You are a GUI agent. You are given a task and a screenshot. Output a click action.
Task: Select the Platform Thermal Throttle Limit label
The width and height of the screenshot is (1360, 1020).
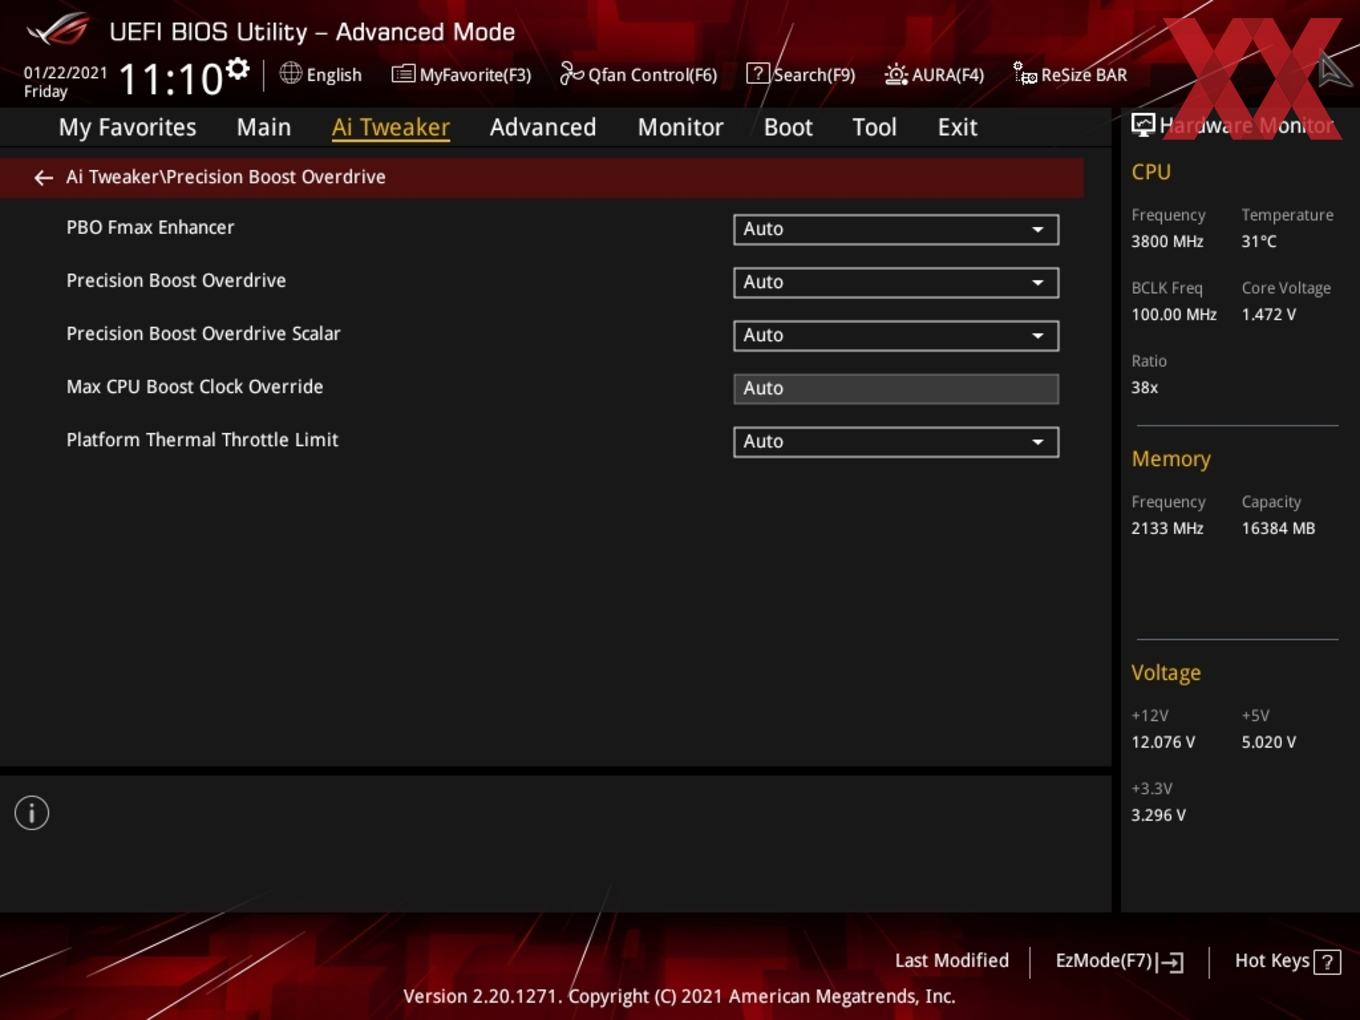[202, 439]
